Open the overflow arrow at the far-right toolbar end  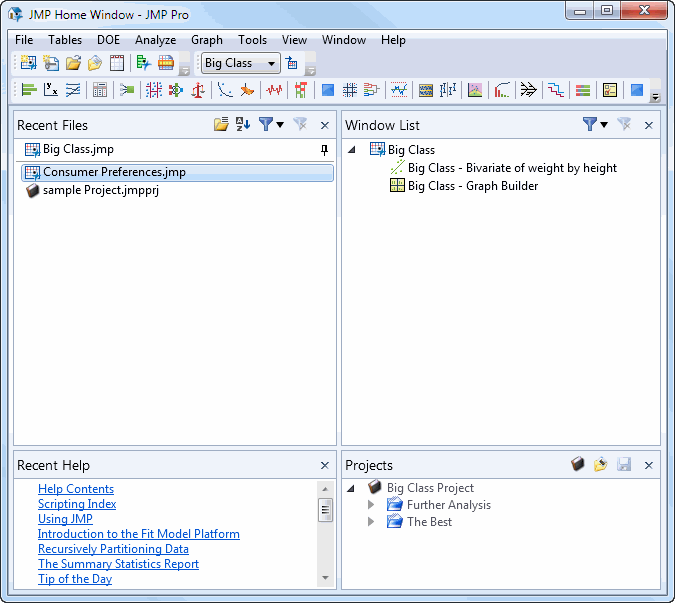click(655, 97)
